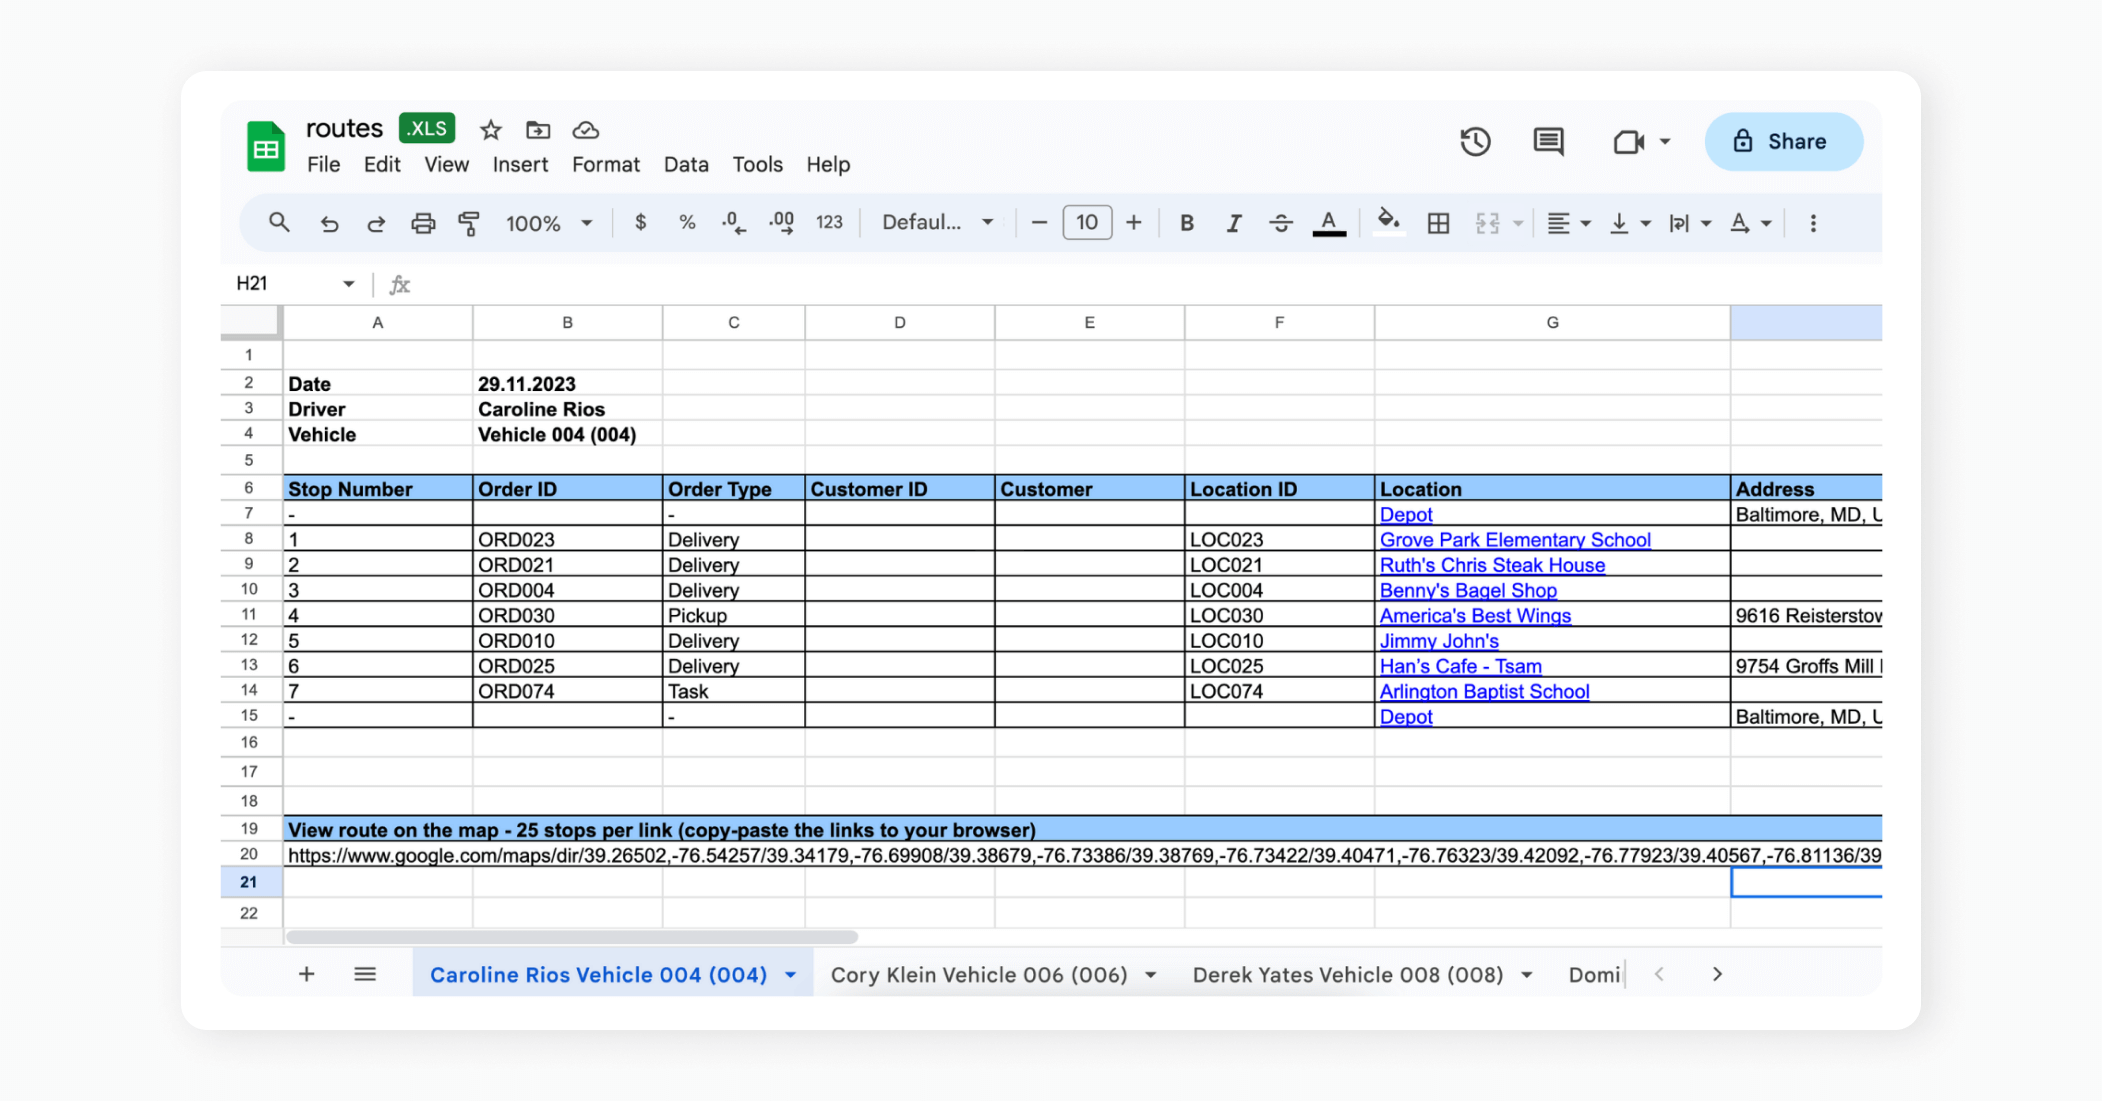Open the zoom 100% dropdown
Viewport: 2102px width, 1101px height.
[549, 223]
